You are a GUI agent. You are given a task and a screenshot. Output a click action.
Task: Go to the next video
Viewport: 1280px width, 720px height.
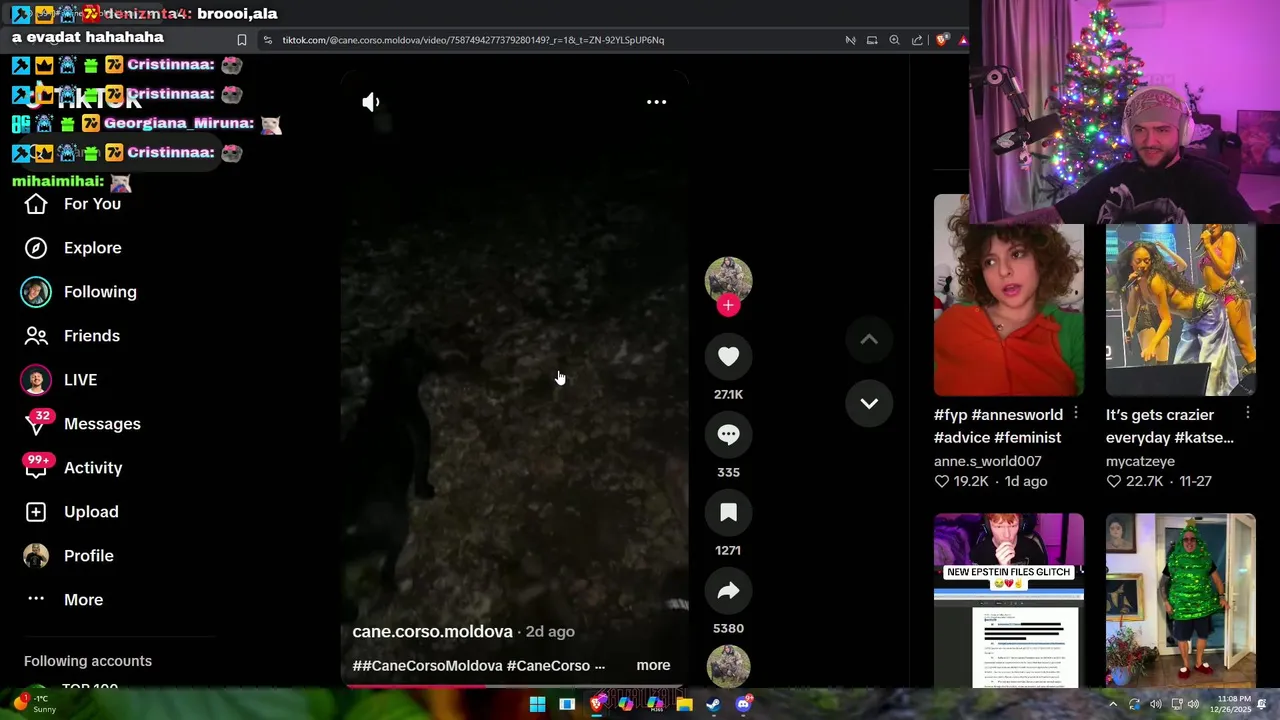click(x=869, y=404)
